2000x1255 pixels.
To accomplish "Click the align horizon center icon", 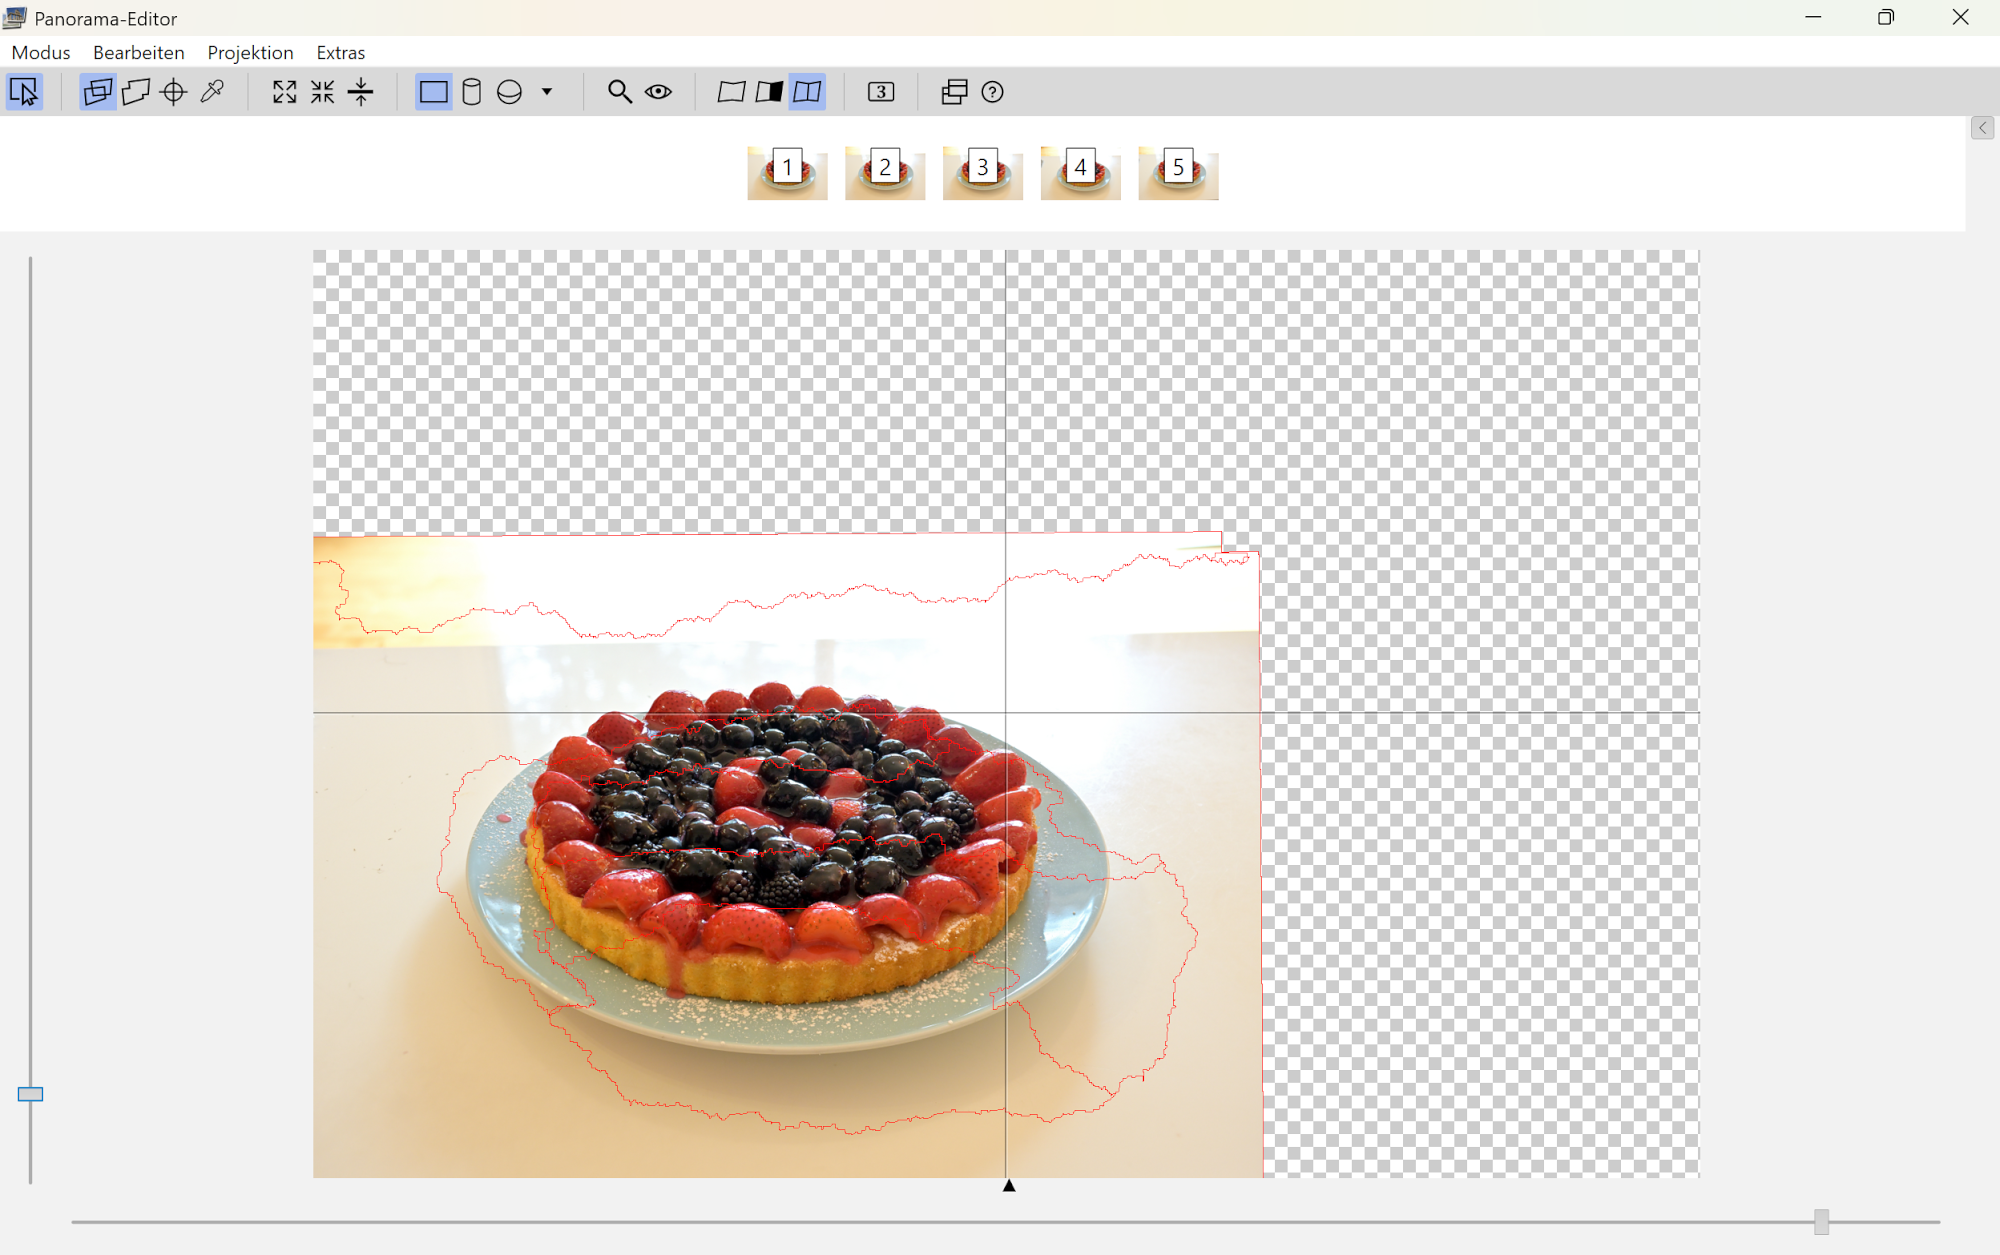I will [x=361, y=92].
